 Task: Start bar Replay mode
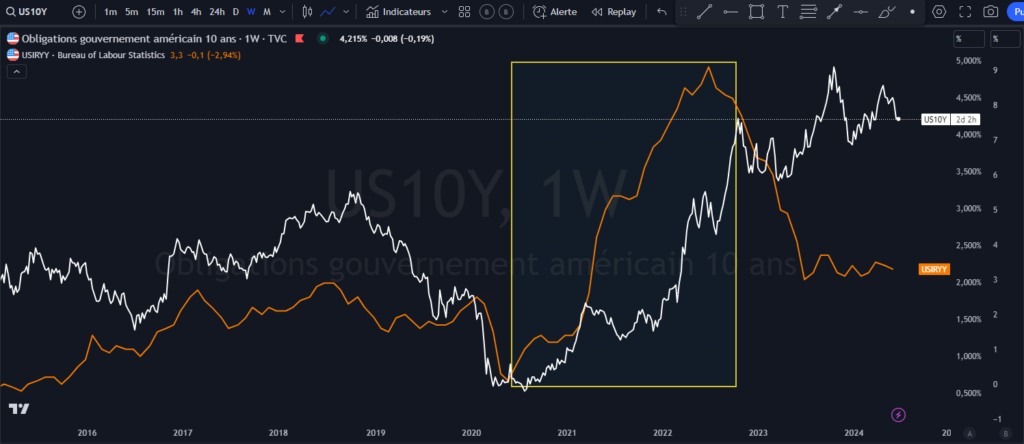(613, 12)
